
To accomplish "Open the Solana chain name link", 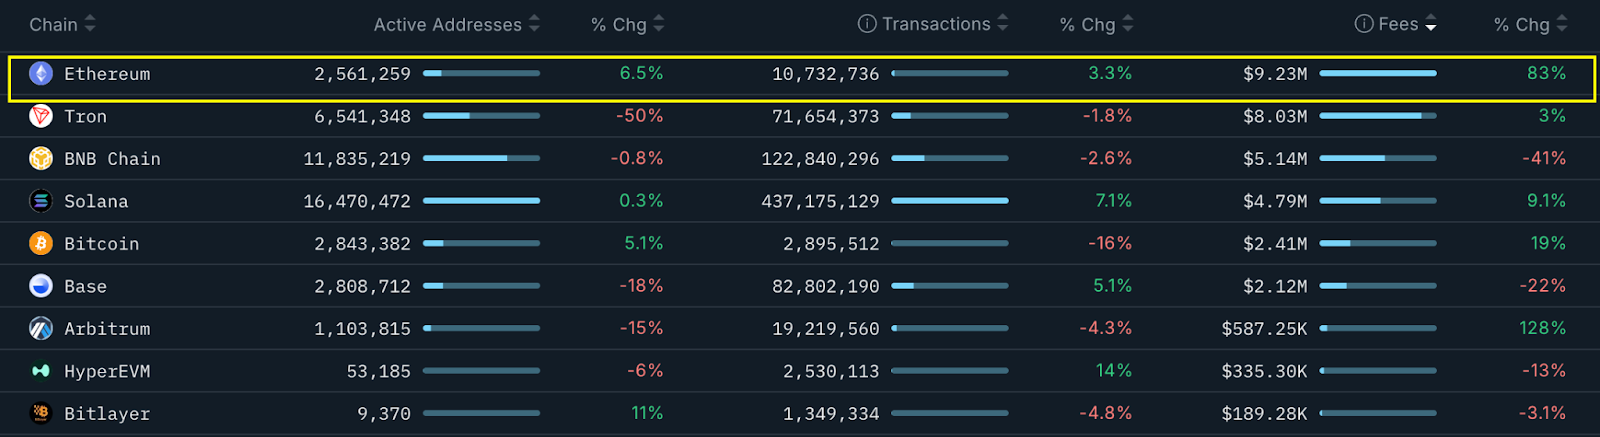I will 96,201.
